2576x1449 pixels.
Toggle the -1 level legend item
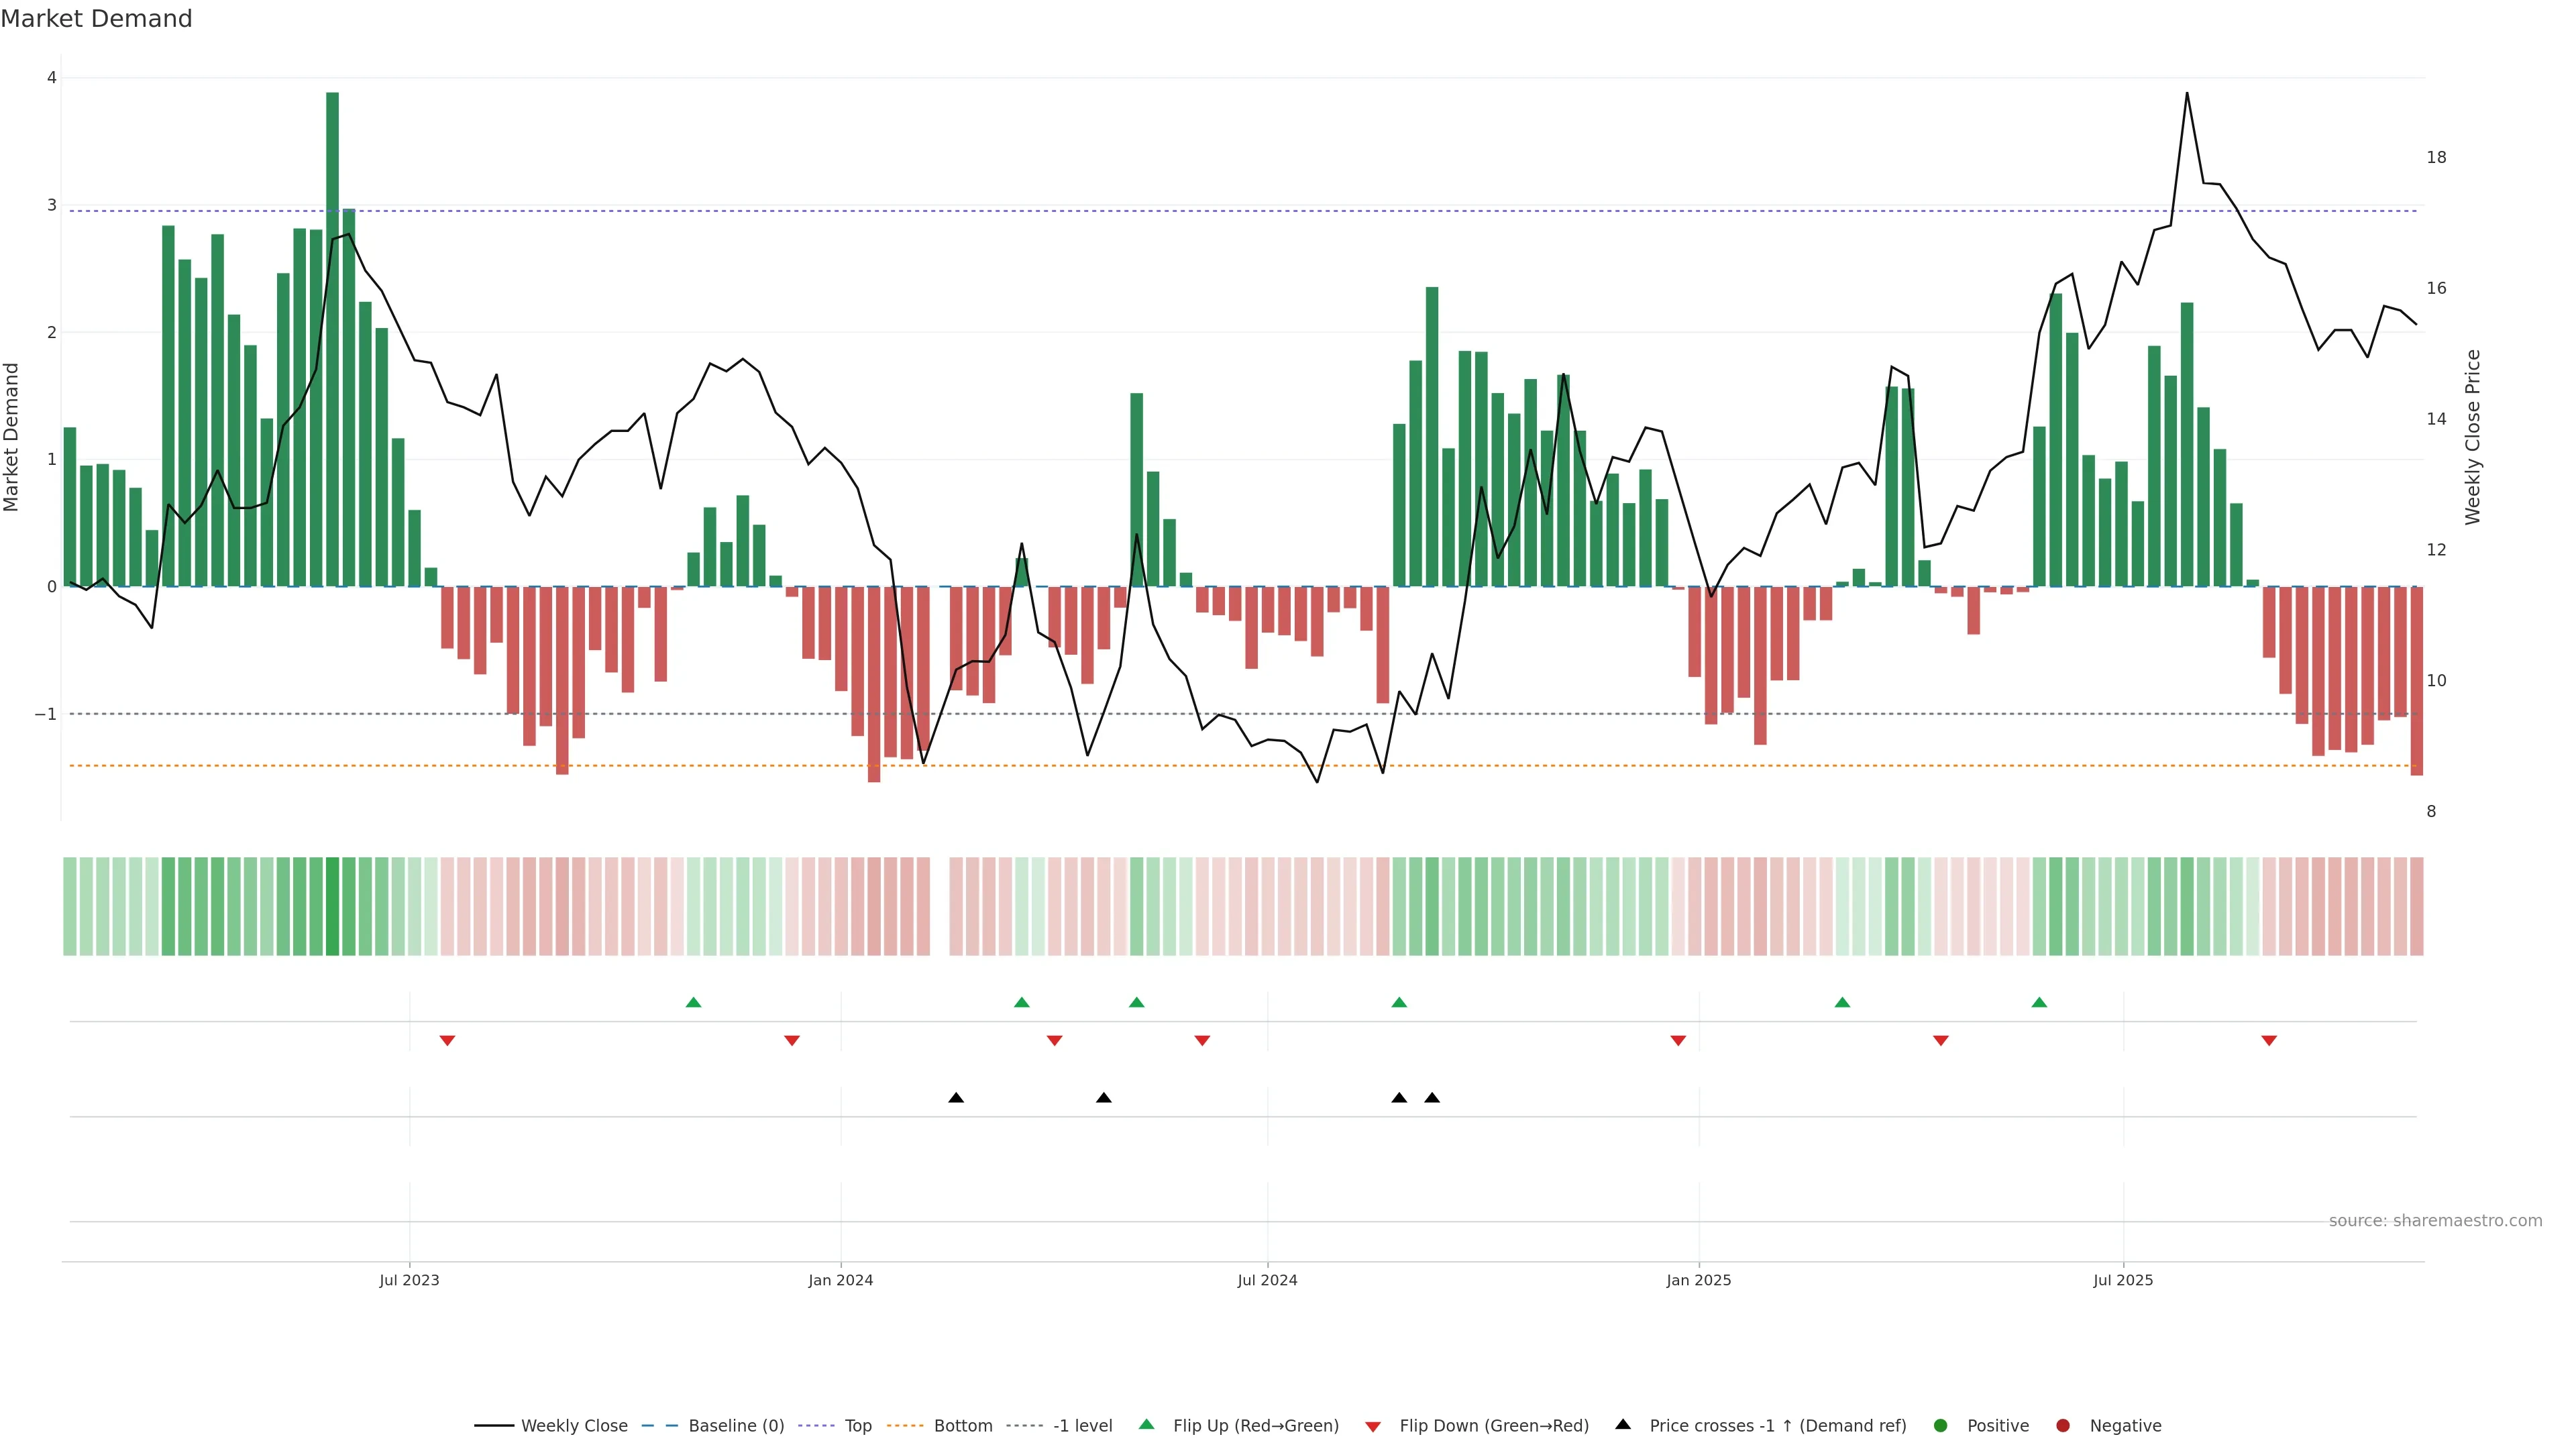pyautogui.click(x=1082, y=1426)
